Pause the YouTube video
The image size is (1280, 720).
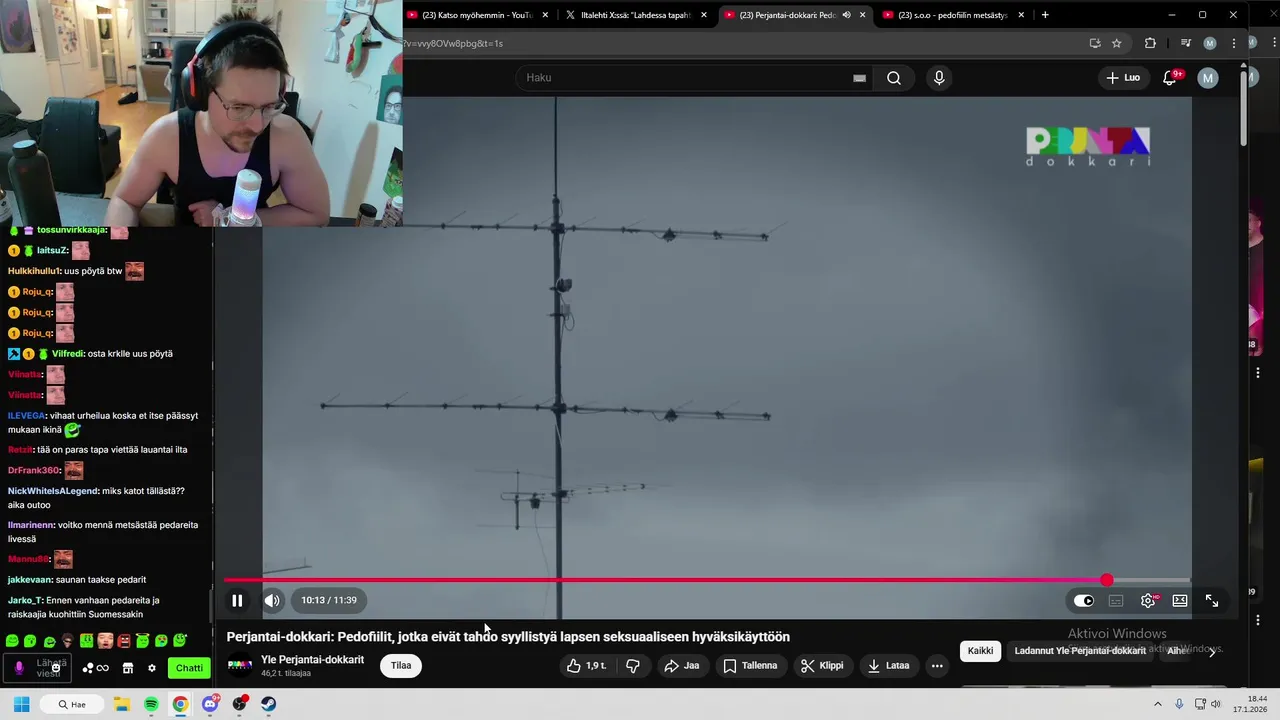(237, 601)
